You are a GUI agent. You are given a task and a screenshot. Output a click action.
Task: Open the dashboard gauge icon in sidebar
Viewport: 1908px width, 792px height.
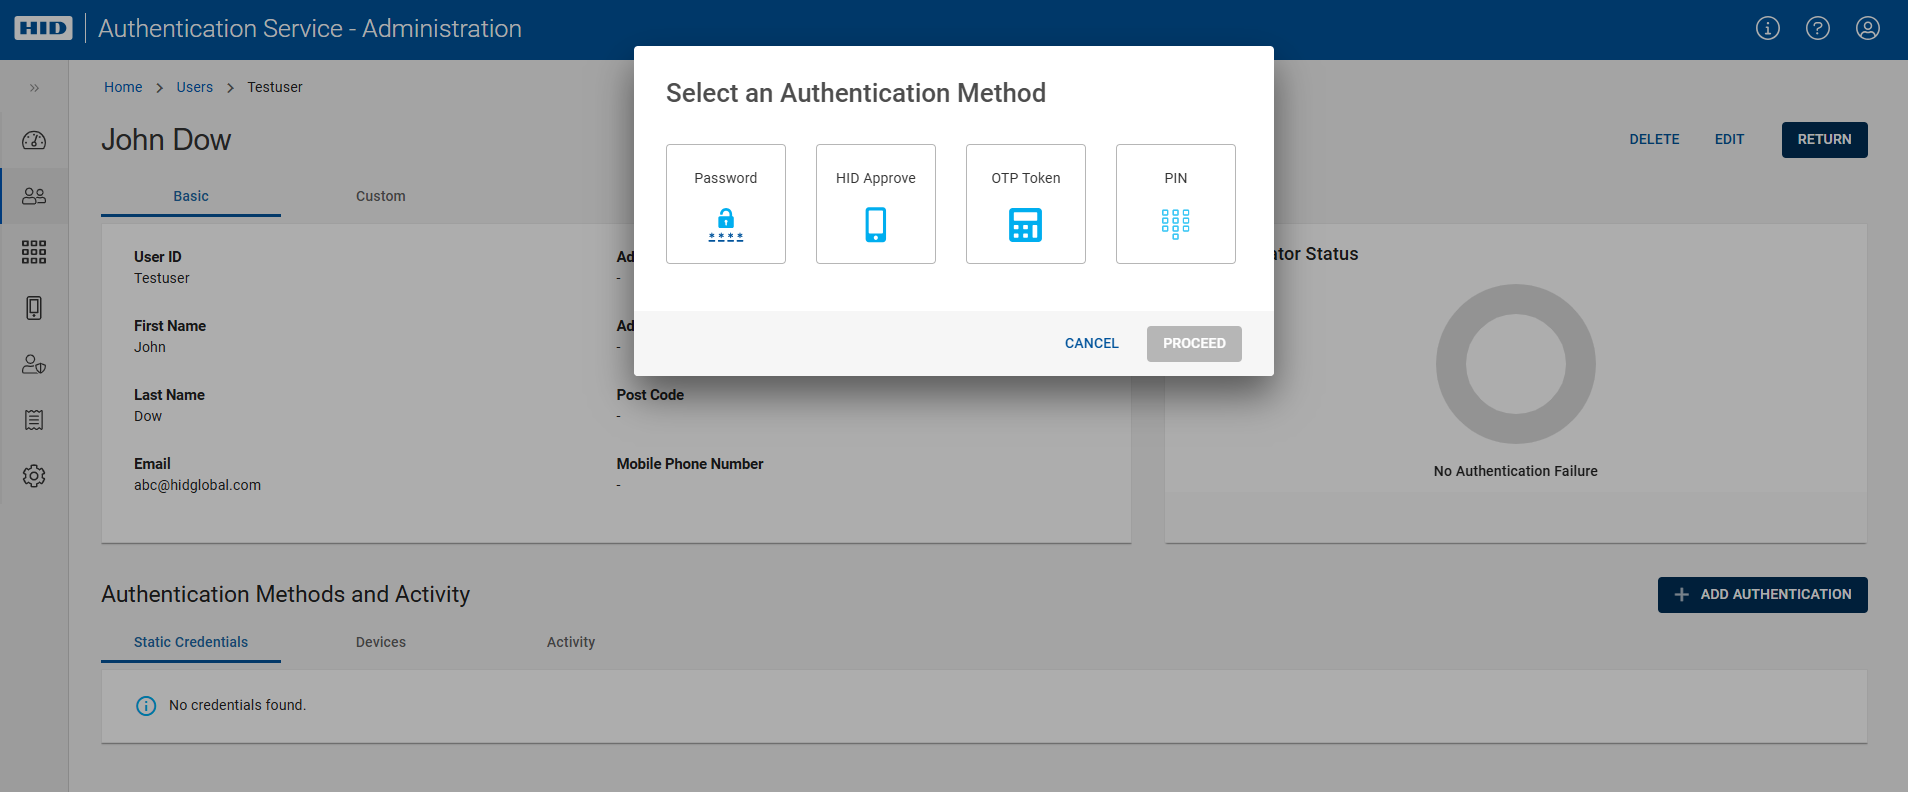click(34, 140)
